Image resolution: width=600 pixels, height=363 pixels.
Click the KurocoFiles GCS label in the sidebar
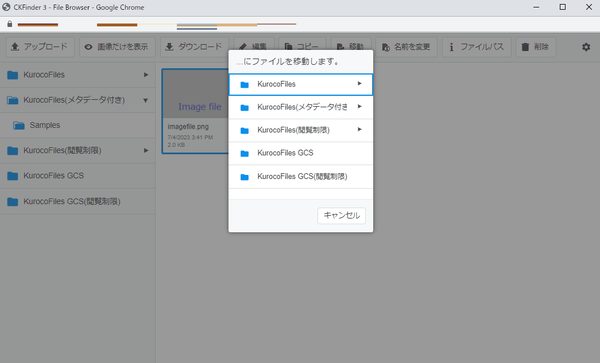pos(54,176)
